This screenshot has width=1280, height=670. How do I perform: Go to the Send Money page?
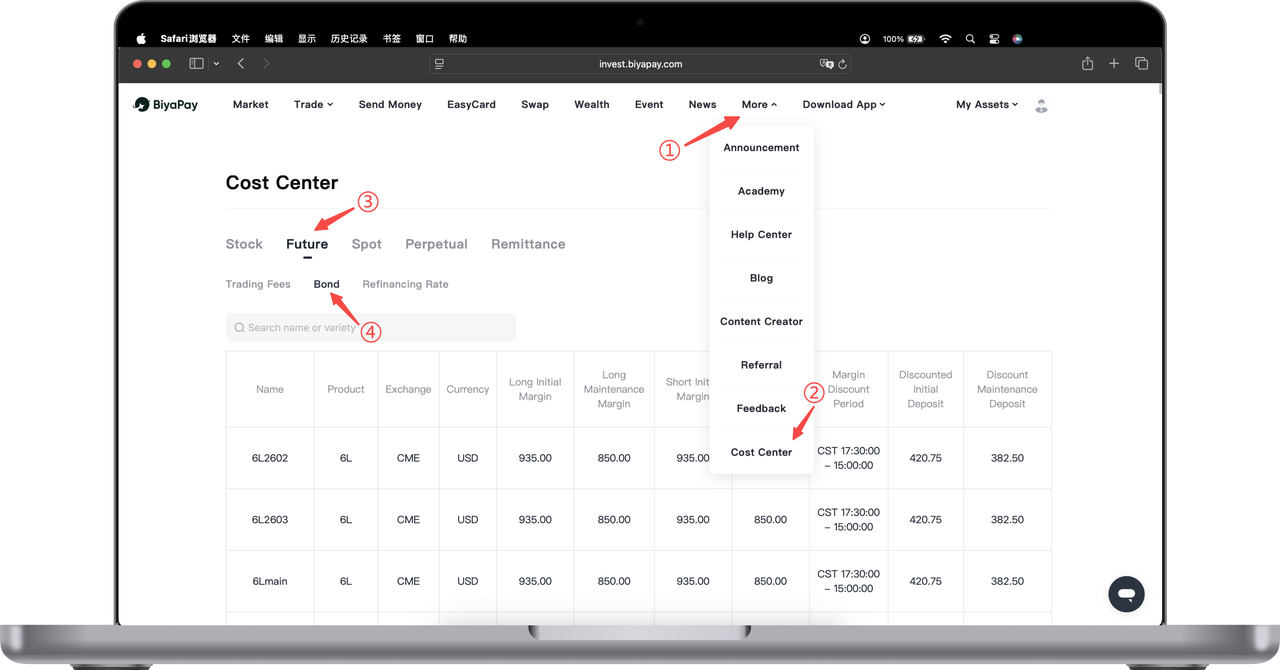tap(390, 104)
